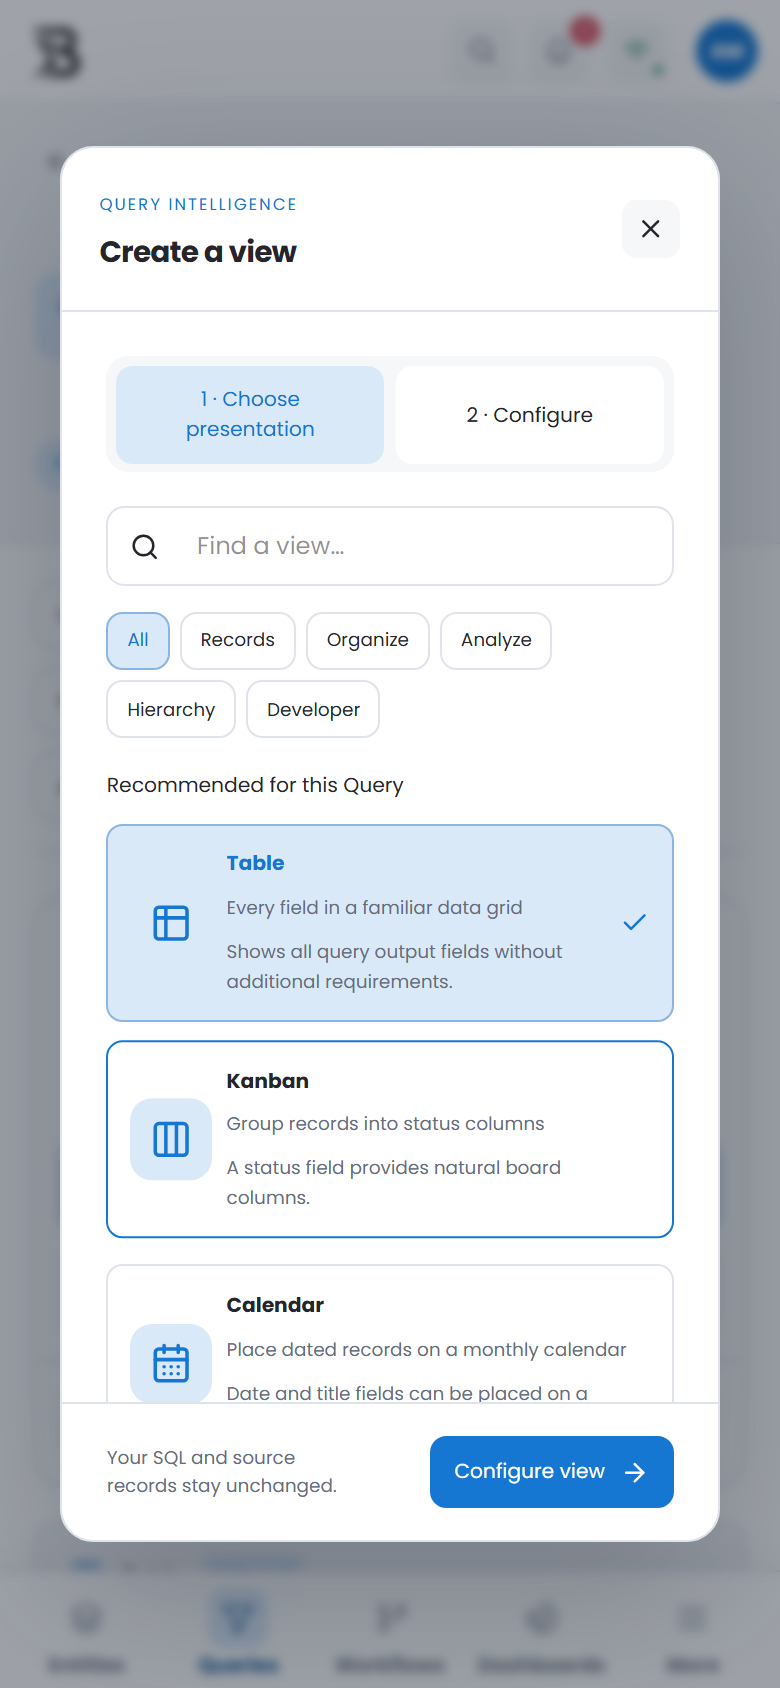Click the arrow icon on Configure view
Image resolution: width=780 pixels, height=1688 pixels.
click(x=635, y=1472)
